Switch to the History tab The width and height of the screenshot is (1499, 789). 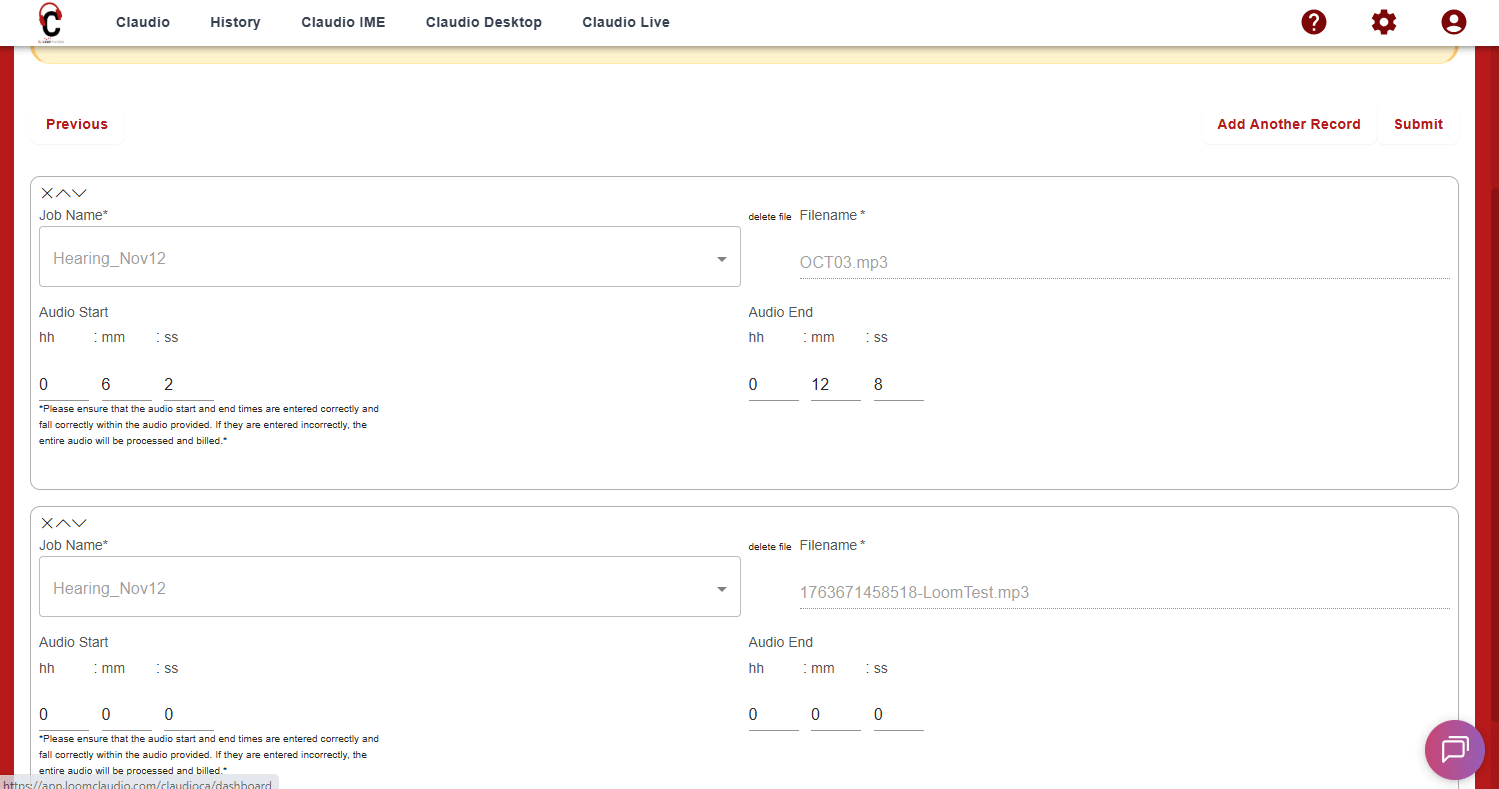pyautogui.click(x=235, y=22)
